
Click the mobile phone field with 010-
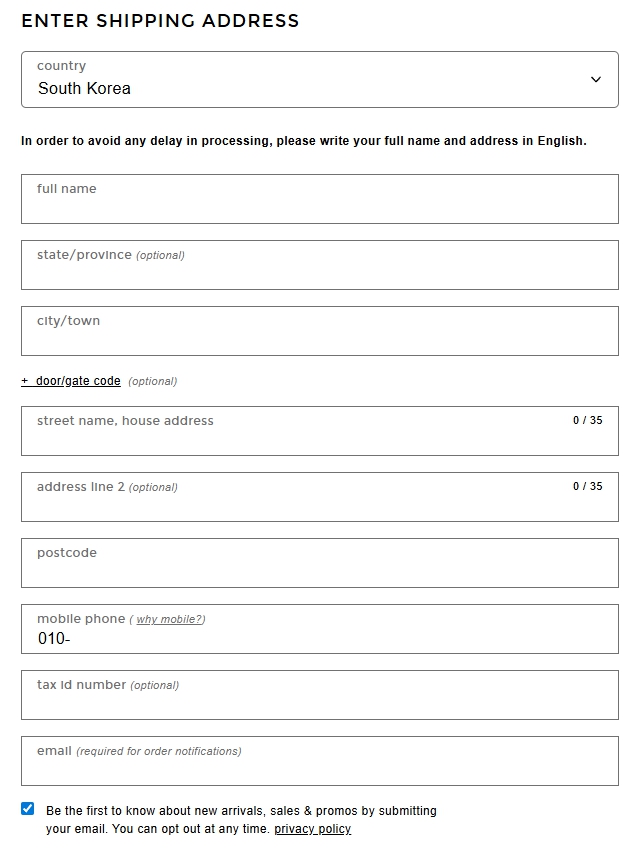coord(320,637)
